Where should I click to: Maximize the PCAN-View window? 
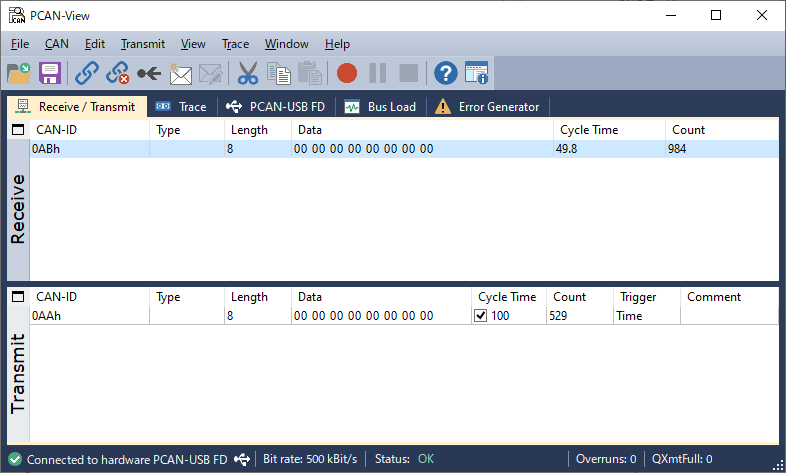(x=716, y=16)
